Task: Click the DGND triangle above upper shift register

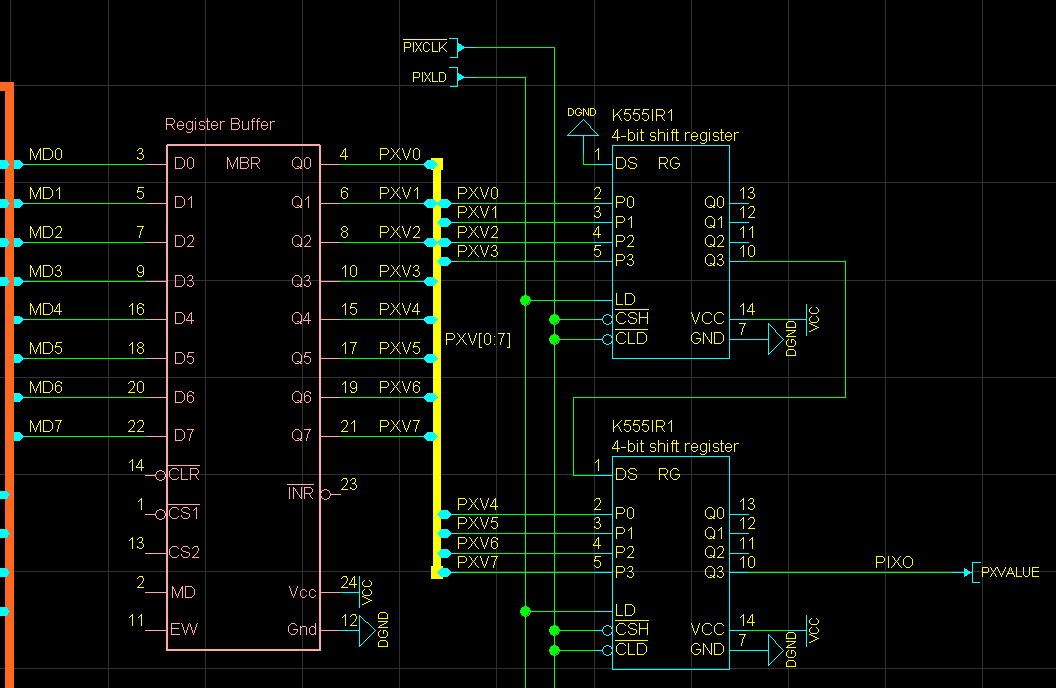Action: click(x=583, y=128)
